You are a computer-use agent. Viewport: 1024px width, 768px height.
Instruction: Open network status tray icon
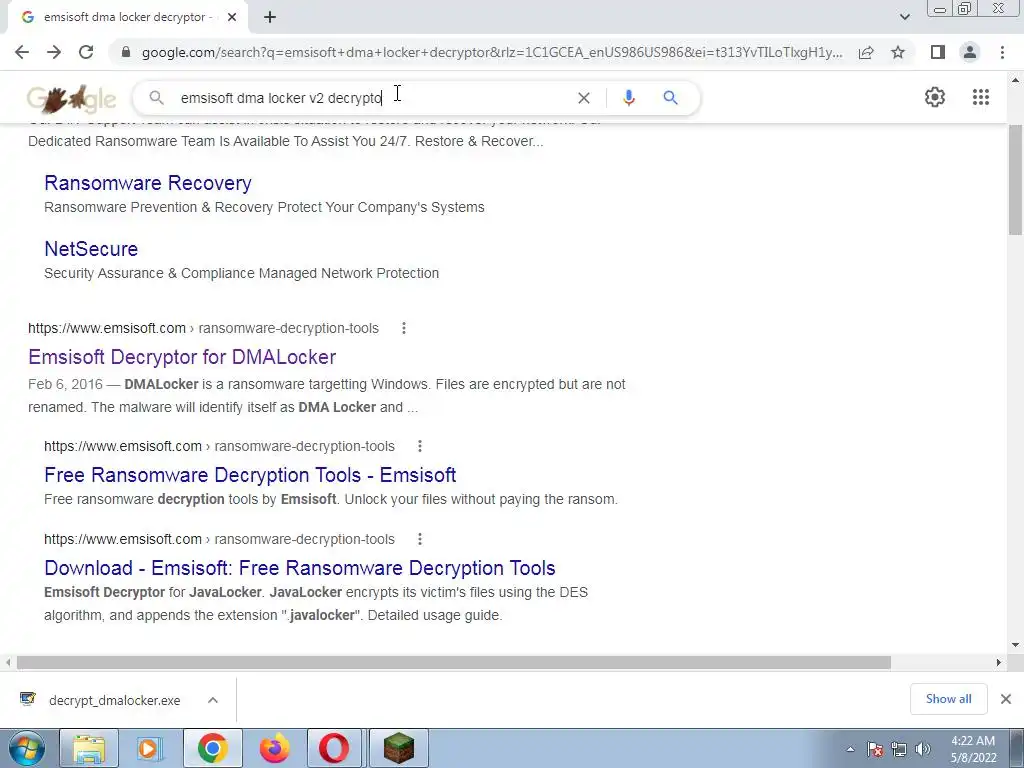point(899,749)
